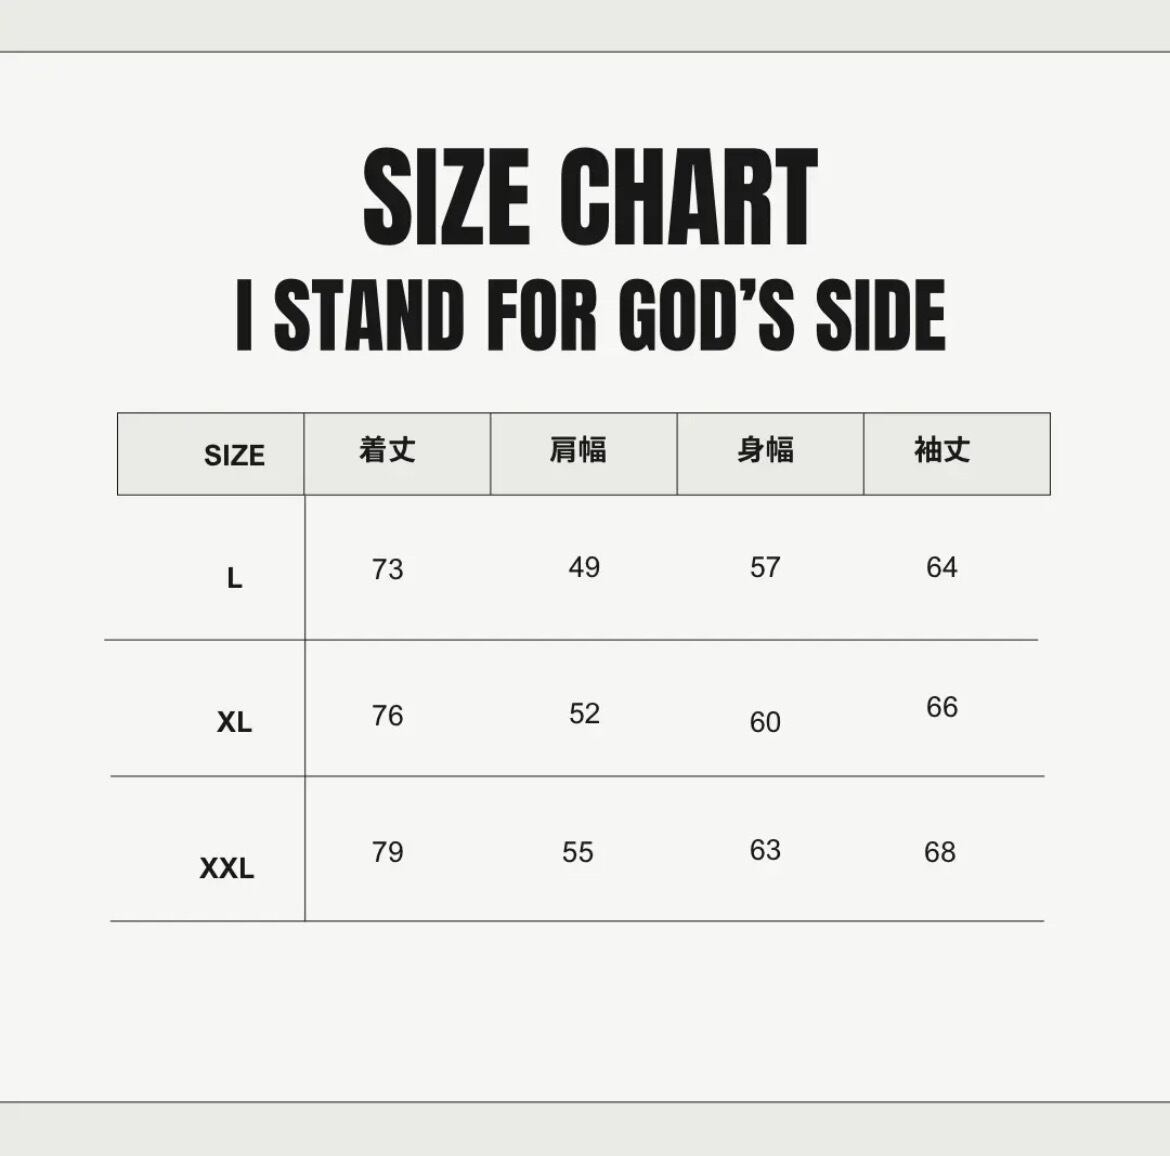This screenshot has width=1170, height=1156.
Task: Select the 身幅 column header
Action: click(766, 450)
